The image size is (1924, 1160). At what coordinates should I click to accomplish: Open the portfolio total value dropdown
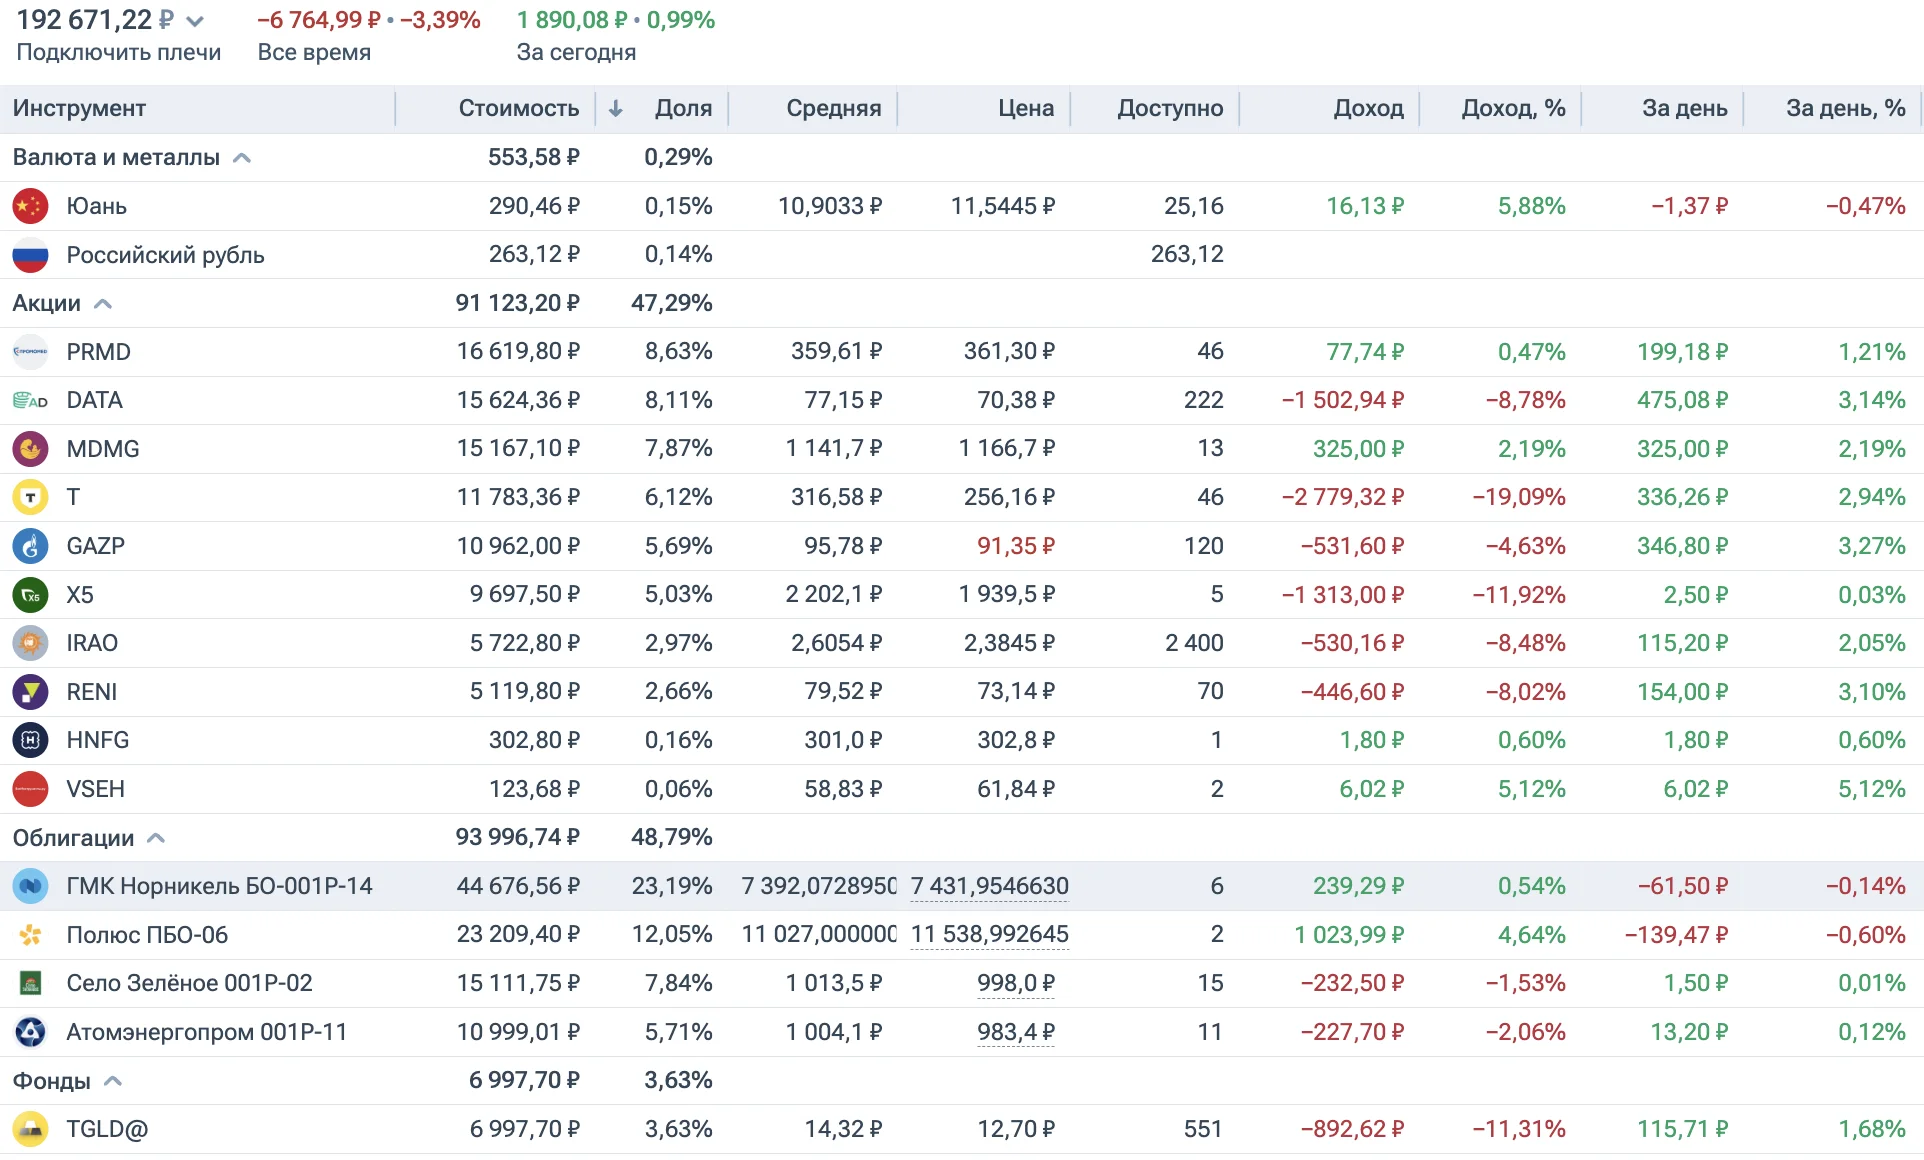pyautogui.click(x=195, y=21)
